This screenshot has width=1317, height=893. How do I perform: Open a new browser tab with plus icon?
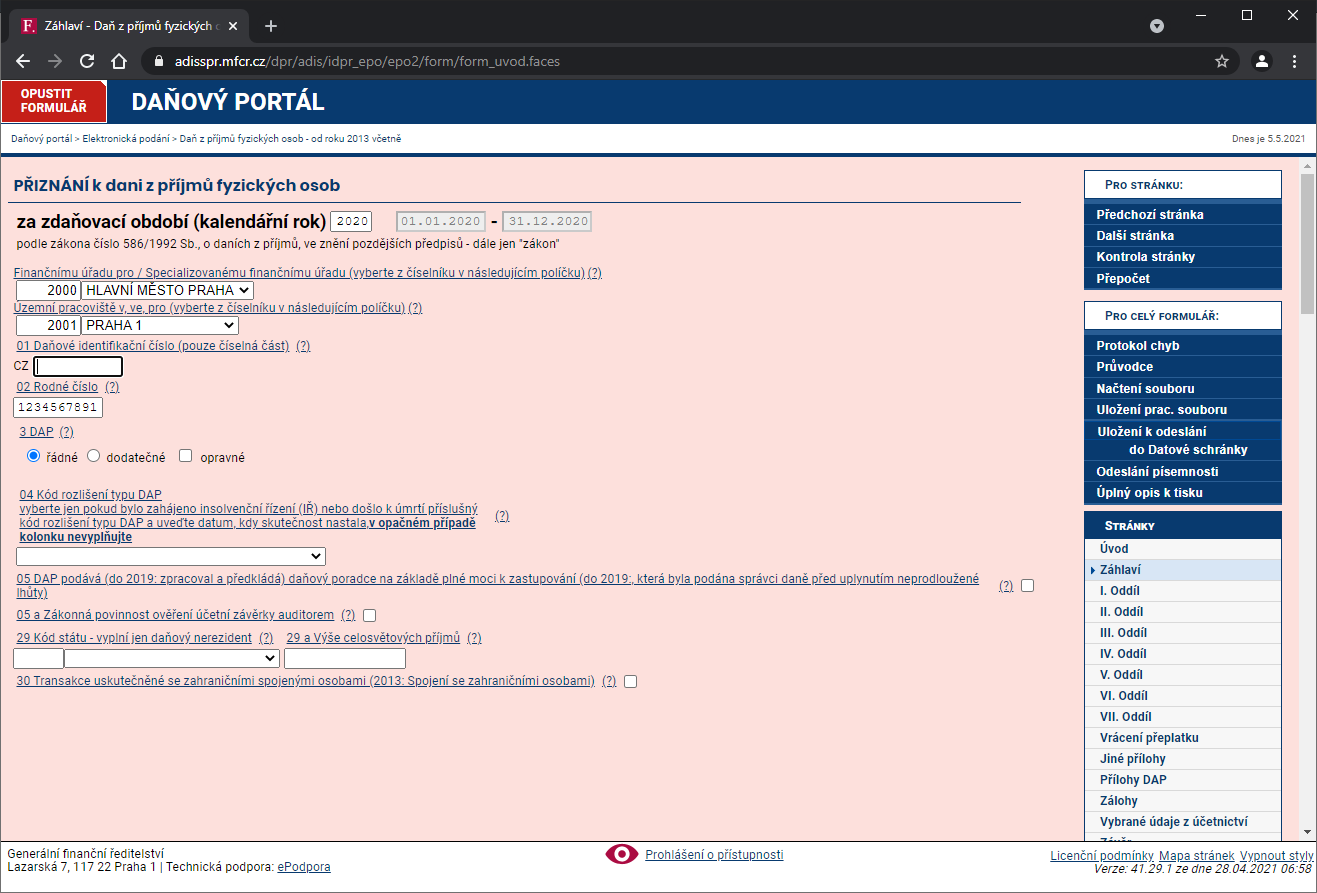click(270, 26)
